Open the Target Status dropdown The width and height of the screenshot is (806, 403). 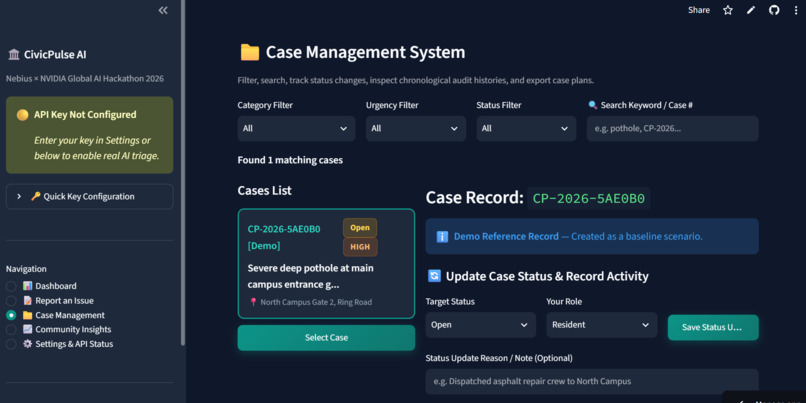pos(481,325)
